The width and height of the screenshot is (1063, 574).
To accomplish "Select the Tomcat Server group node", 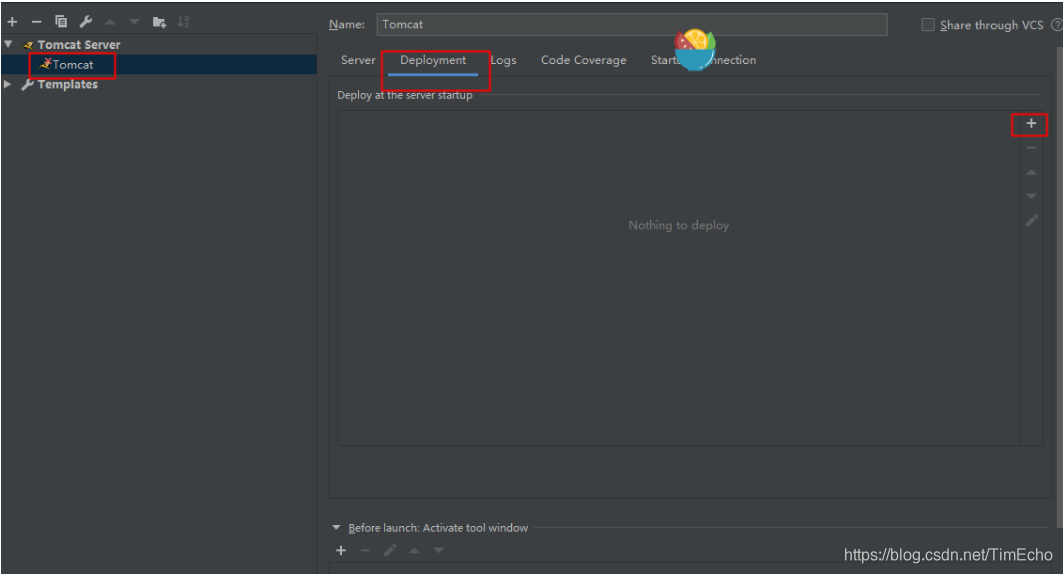I will (79, 45).
